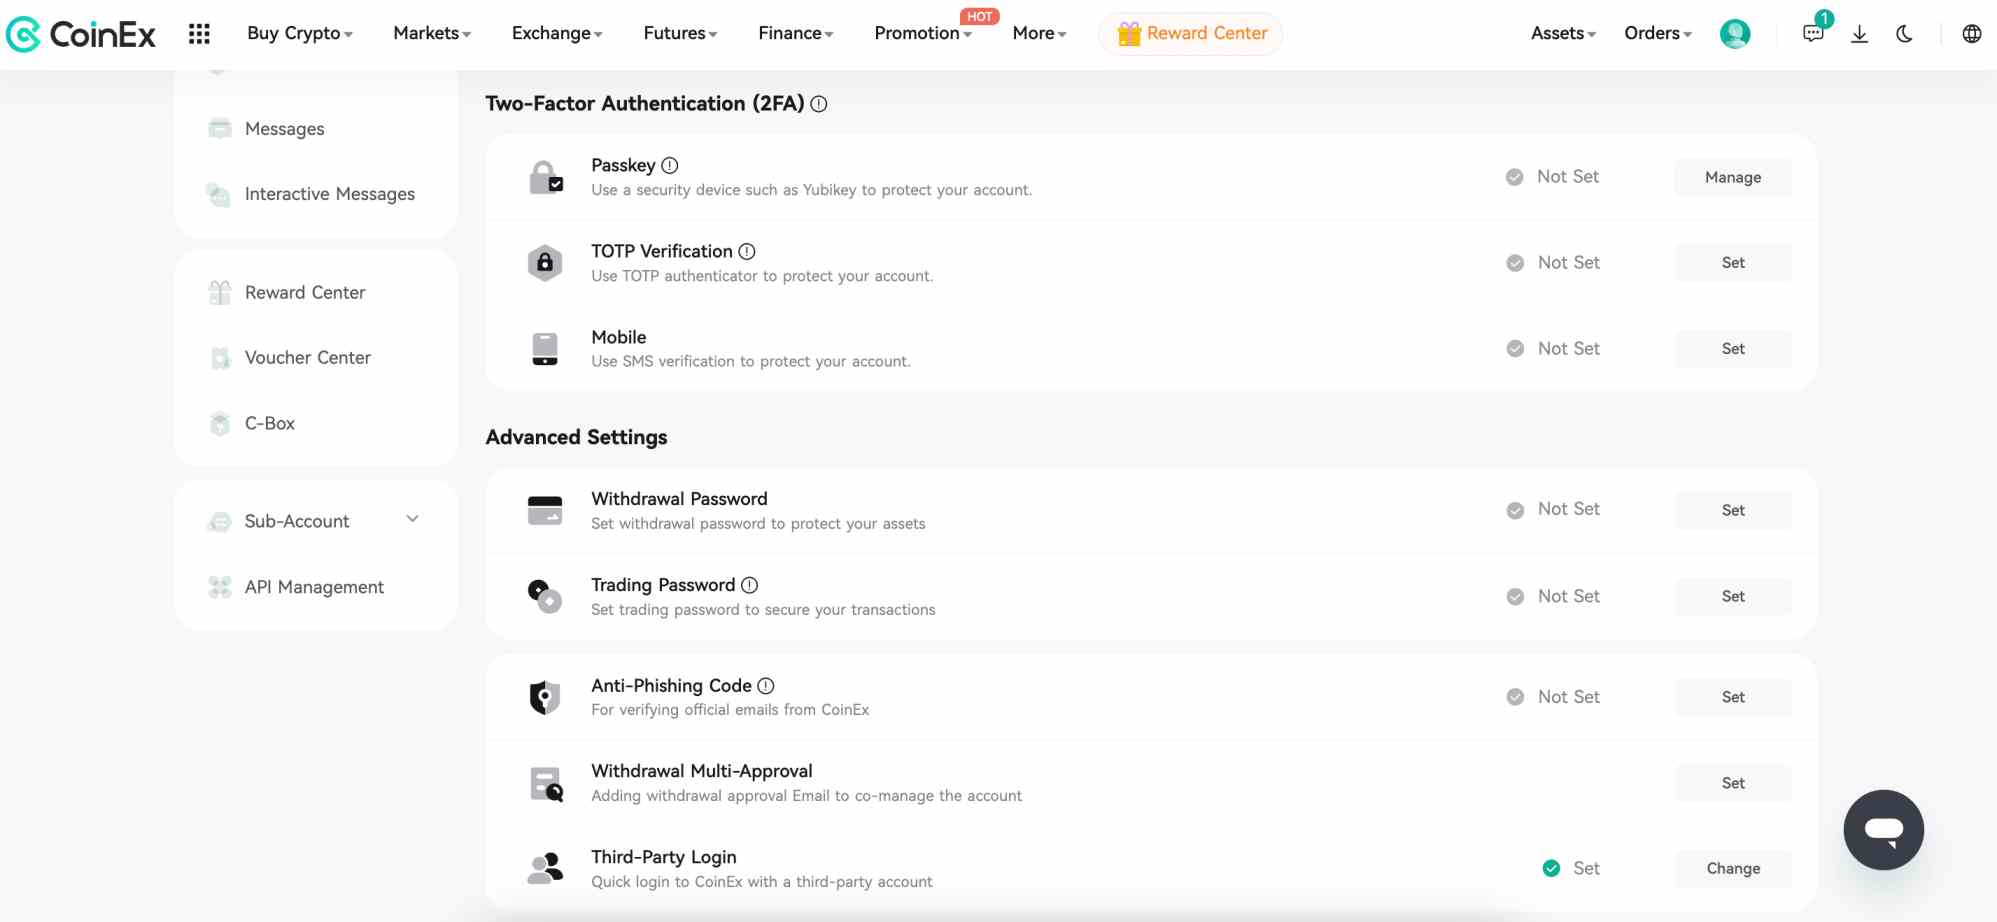
Task: Click the download app icon
Action: (1859, 34)
